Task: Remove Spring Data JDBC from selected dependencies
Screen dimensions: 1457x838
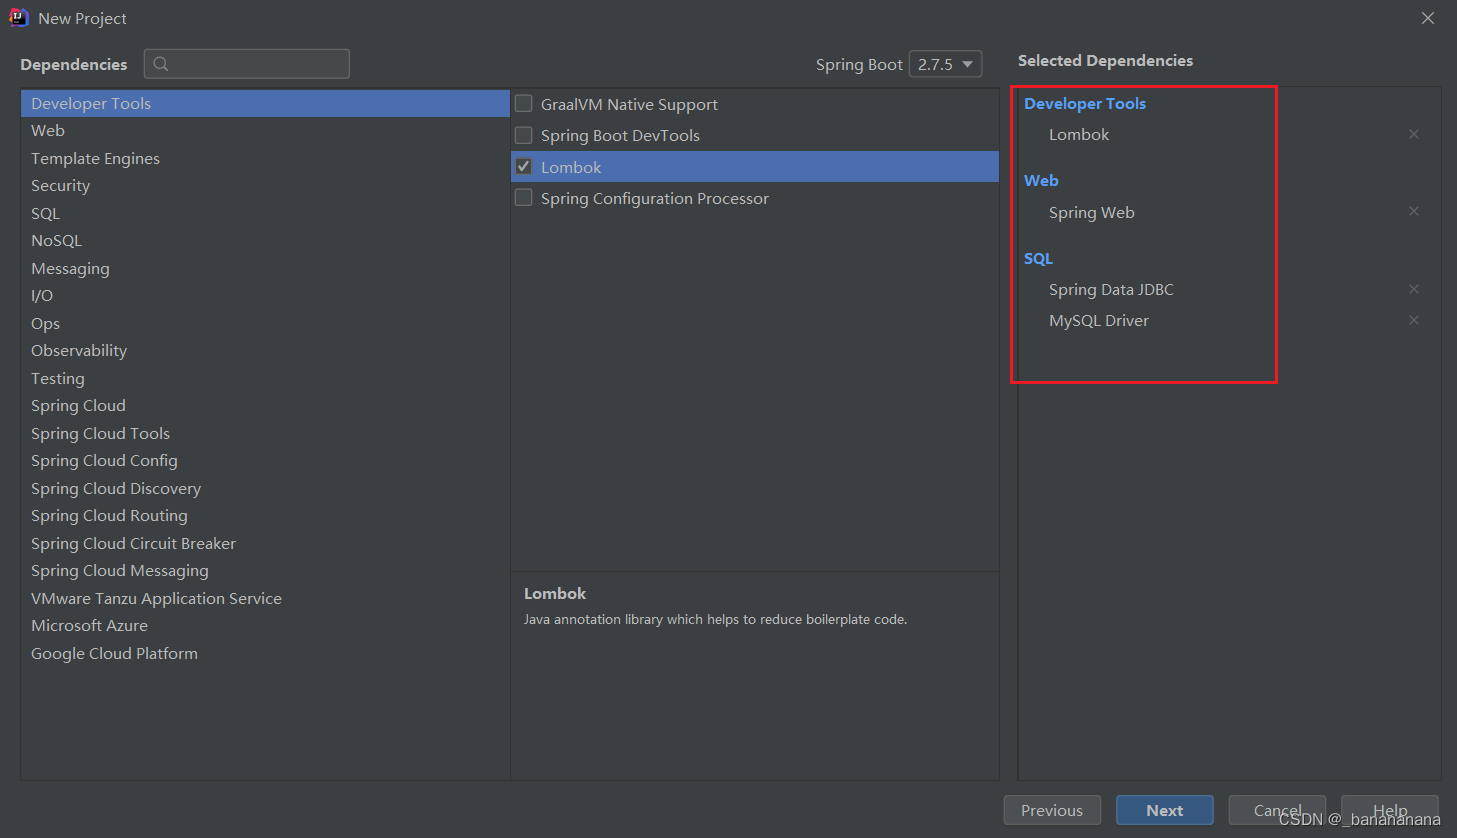Action: [1414, 289]
